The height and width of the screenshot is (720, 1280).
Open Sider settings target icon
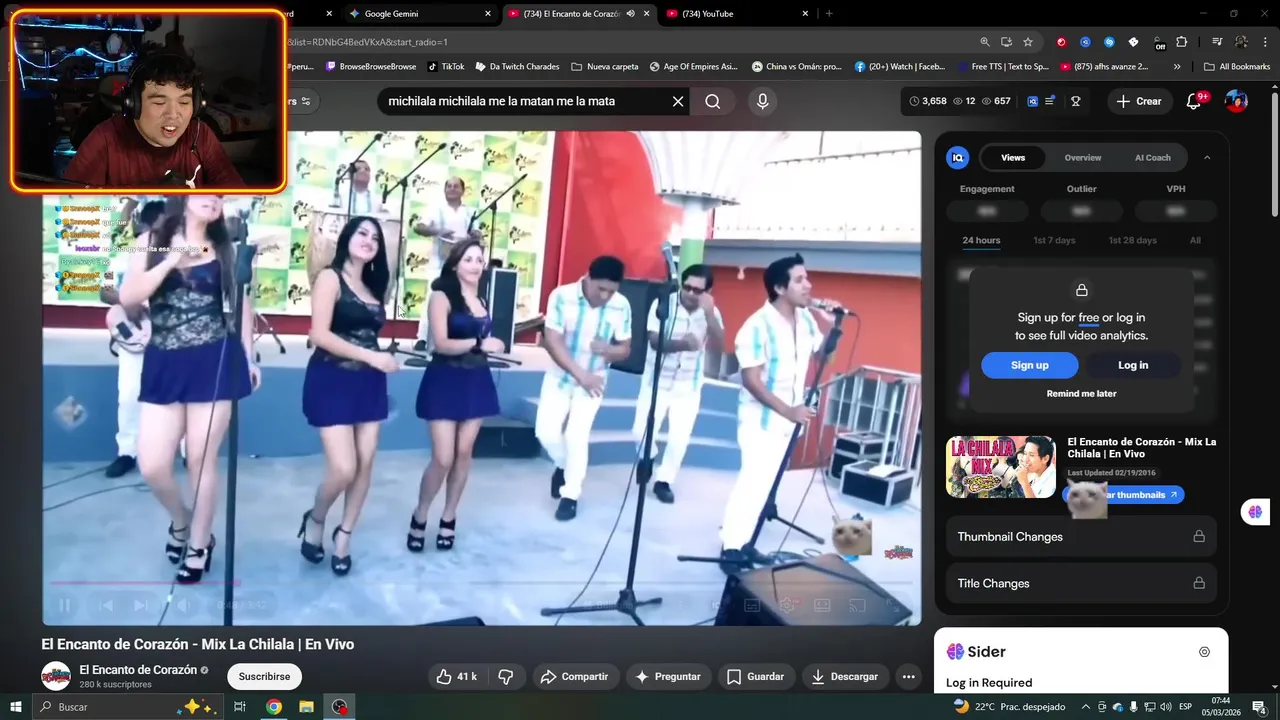point(1204,652)
